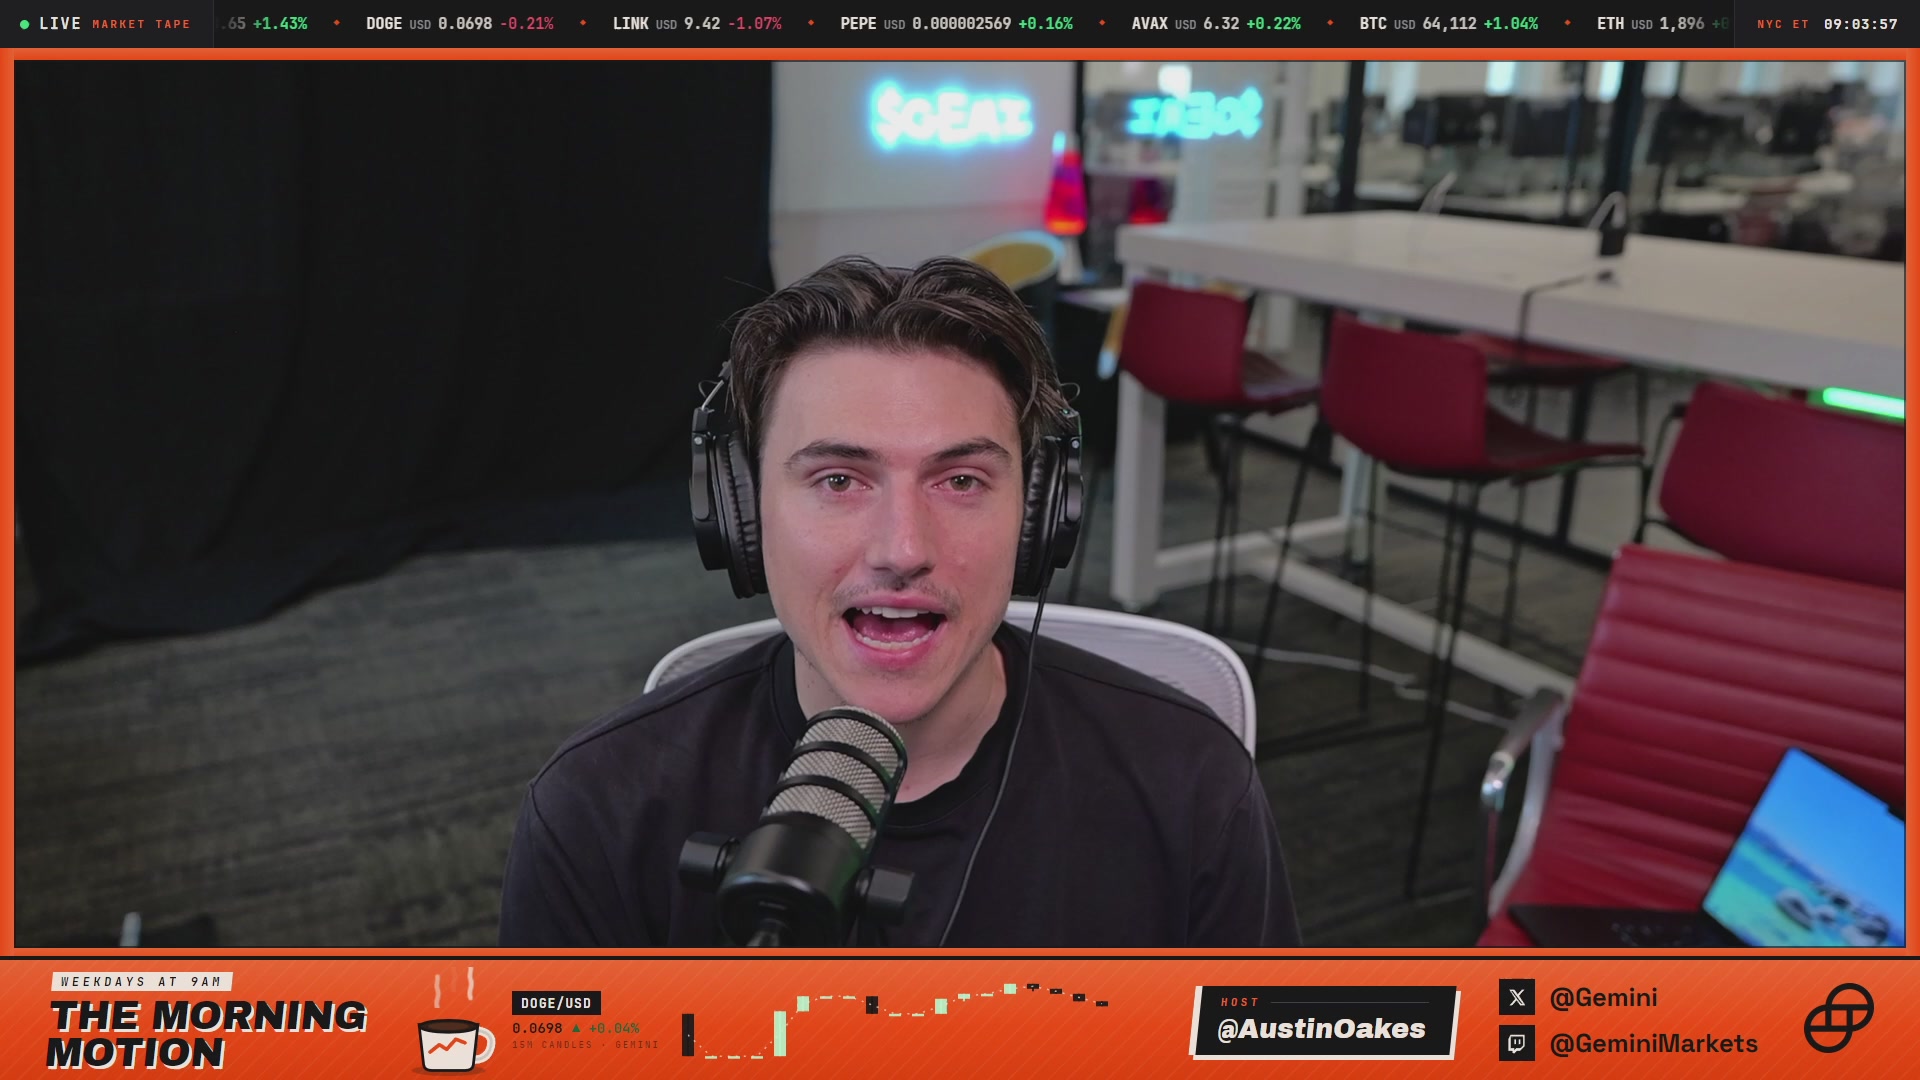
Task: Click the 0.0698 DOGE price value
Action: (537, 1028)
